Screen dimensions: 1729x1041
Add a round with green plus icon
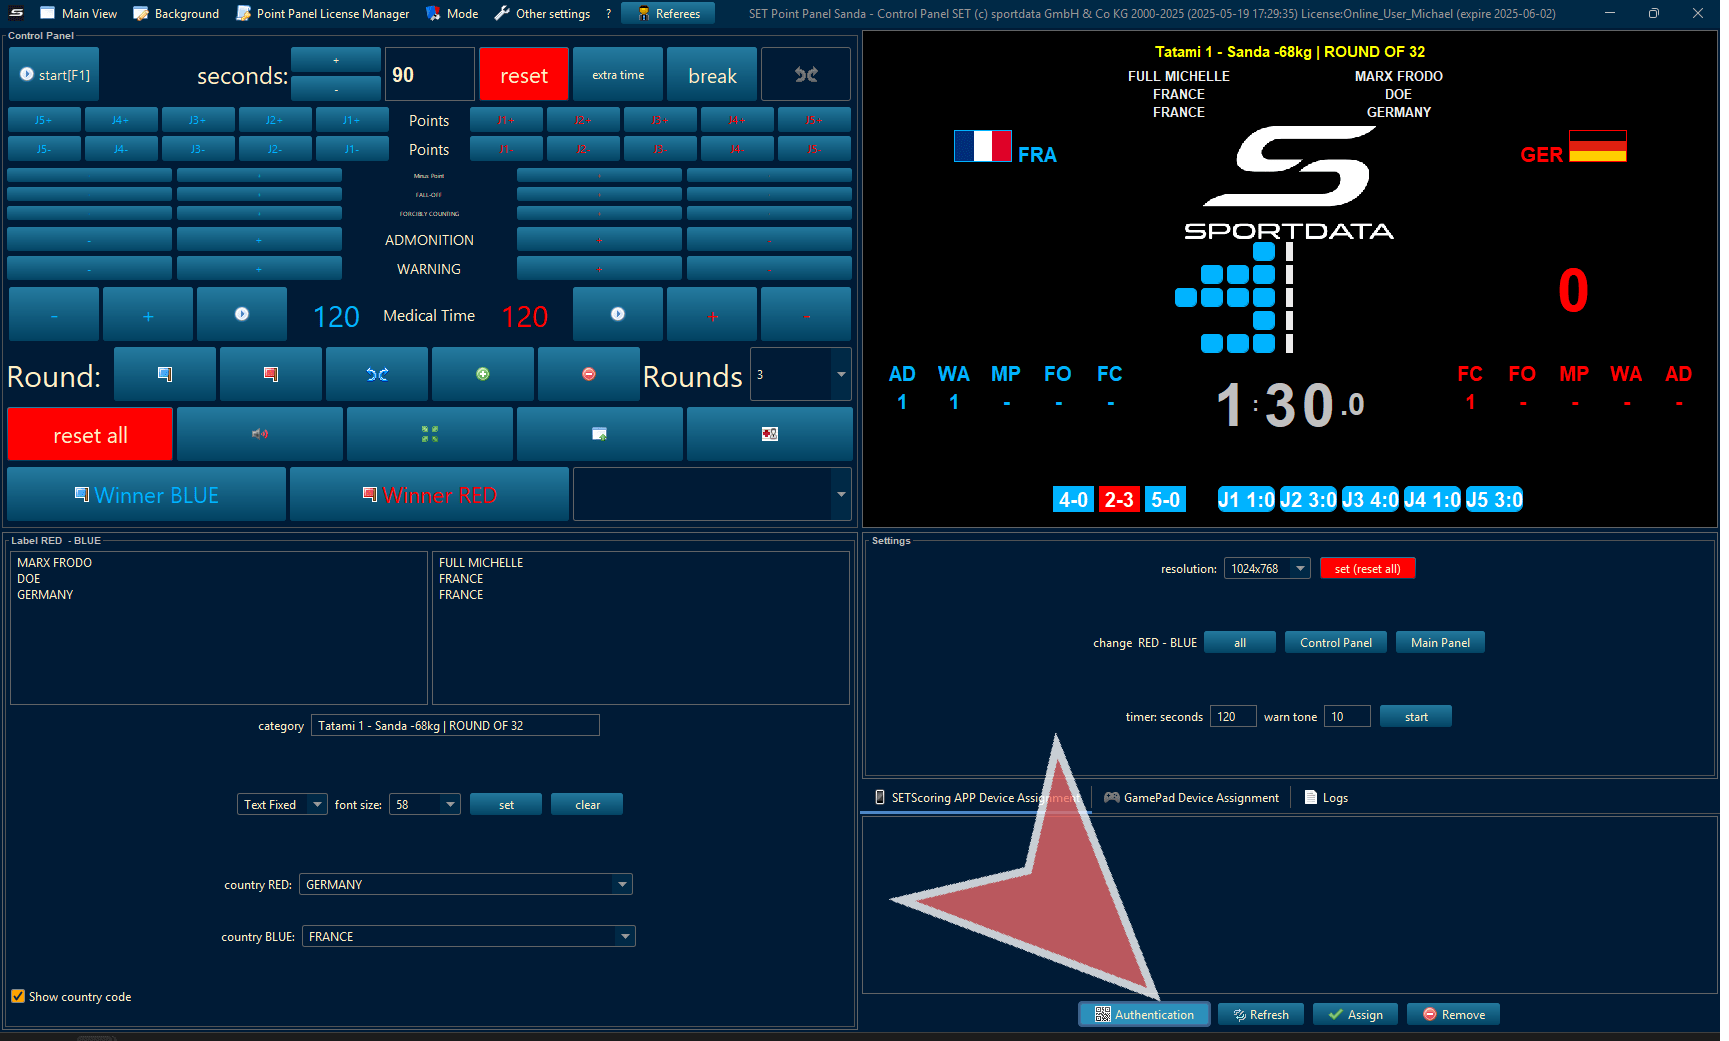483,374
